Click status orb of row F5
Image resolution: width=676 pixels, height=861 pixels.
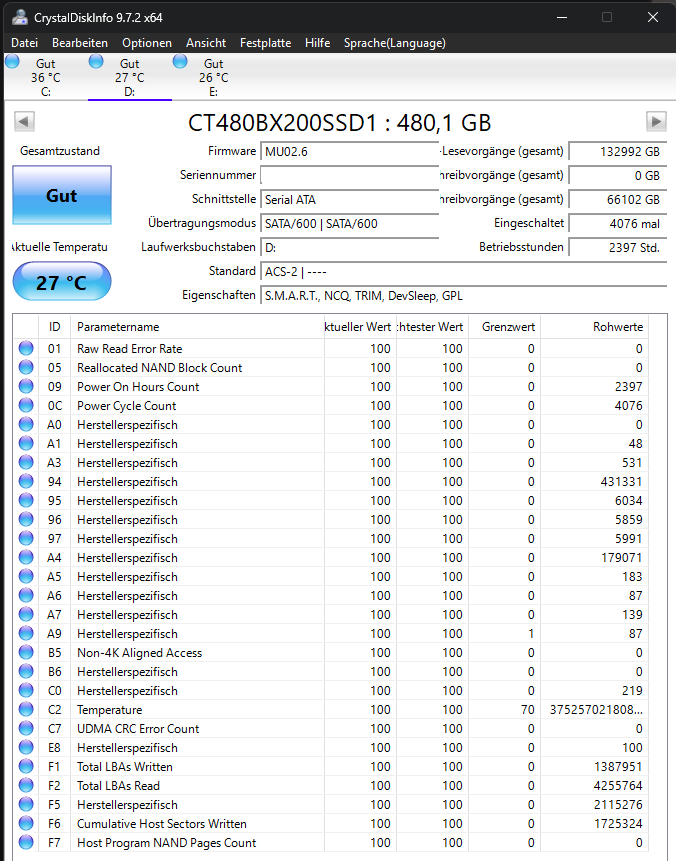coord(26,804)
